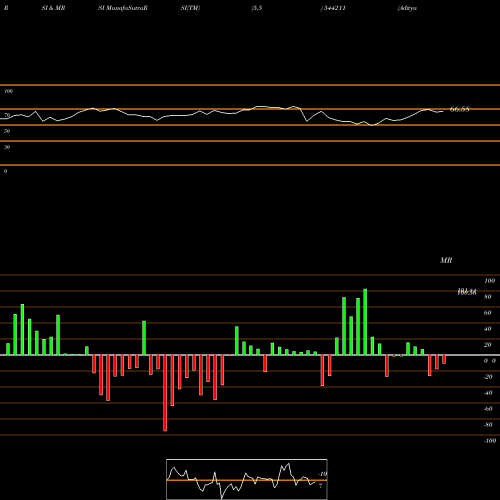
Task: Click the '-20' label on MR axis
Action: coord(488,377)
